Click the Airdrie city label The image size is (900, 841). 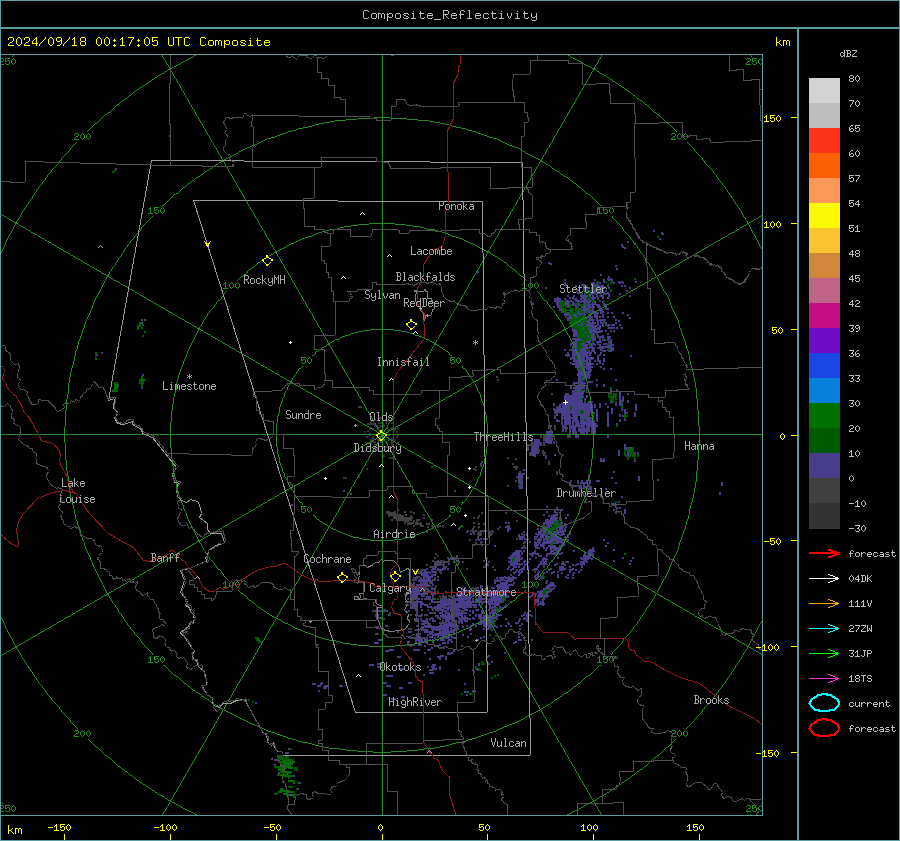click(394, 534)
